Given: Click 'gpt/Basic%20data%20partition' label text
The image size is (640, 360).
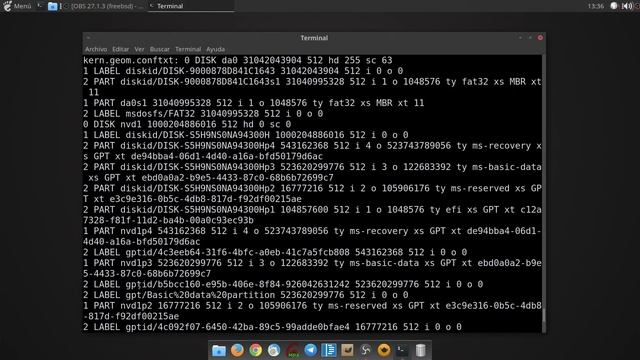Looking at the screenshot, I should click(200, 295).
